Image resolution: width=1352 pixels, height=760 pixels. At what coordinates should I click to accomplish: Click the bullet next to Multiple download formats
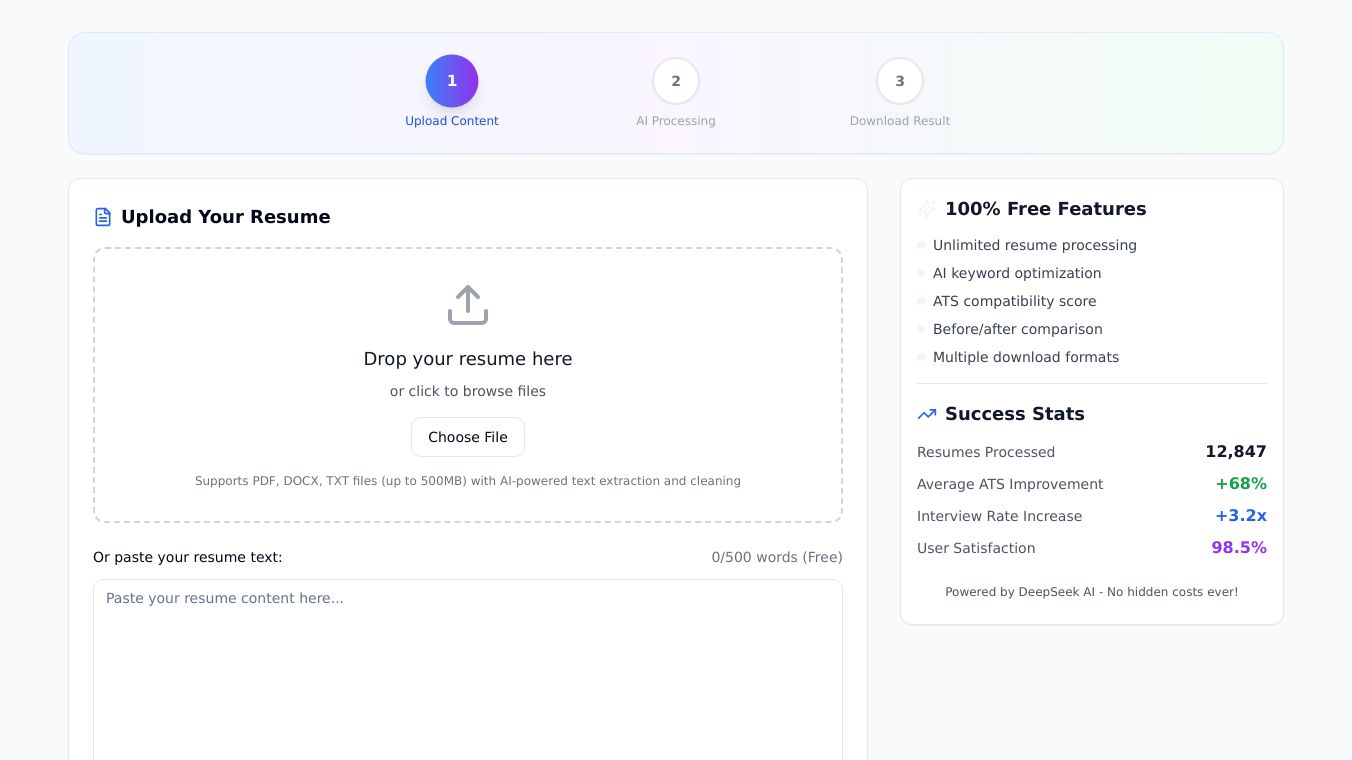(x=921, y=357)
